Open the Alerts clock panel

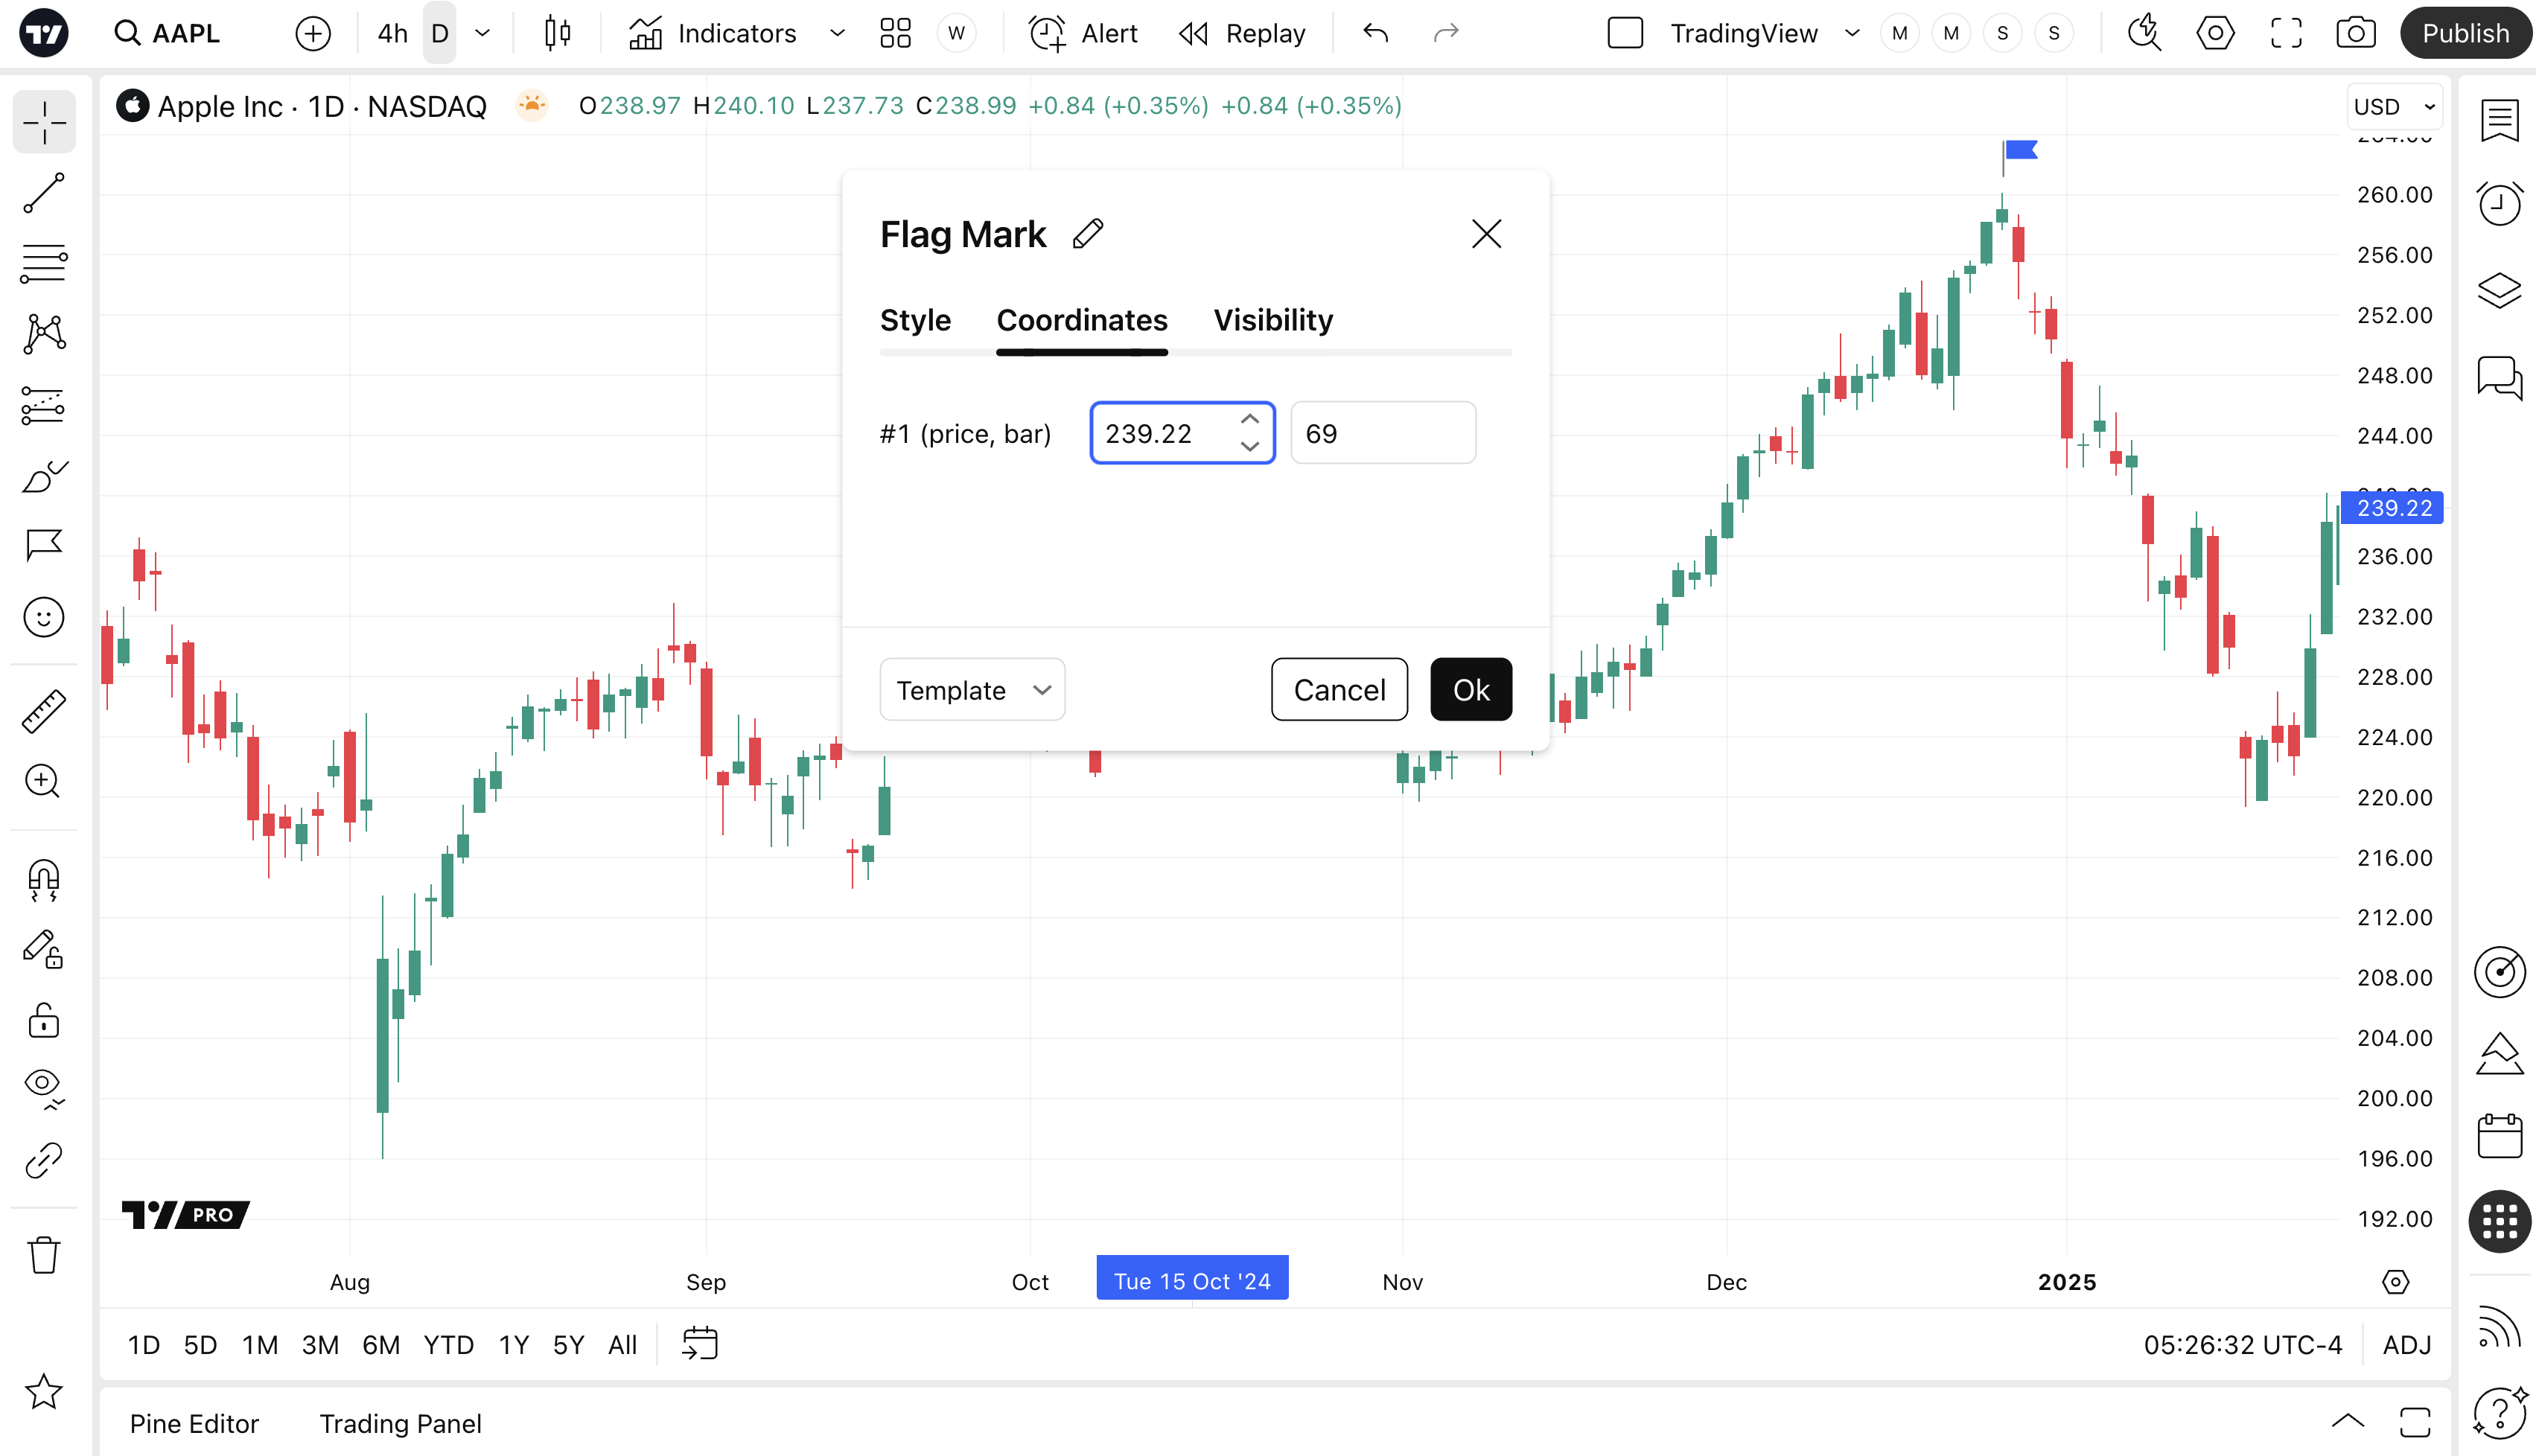click(x=2499, y=204)
